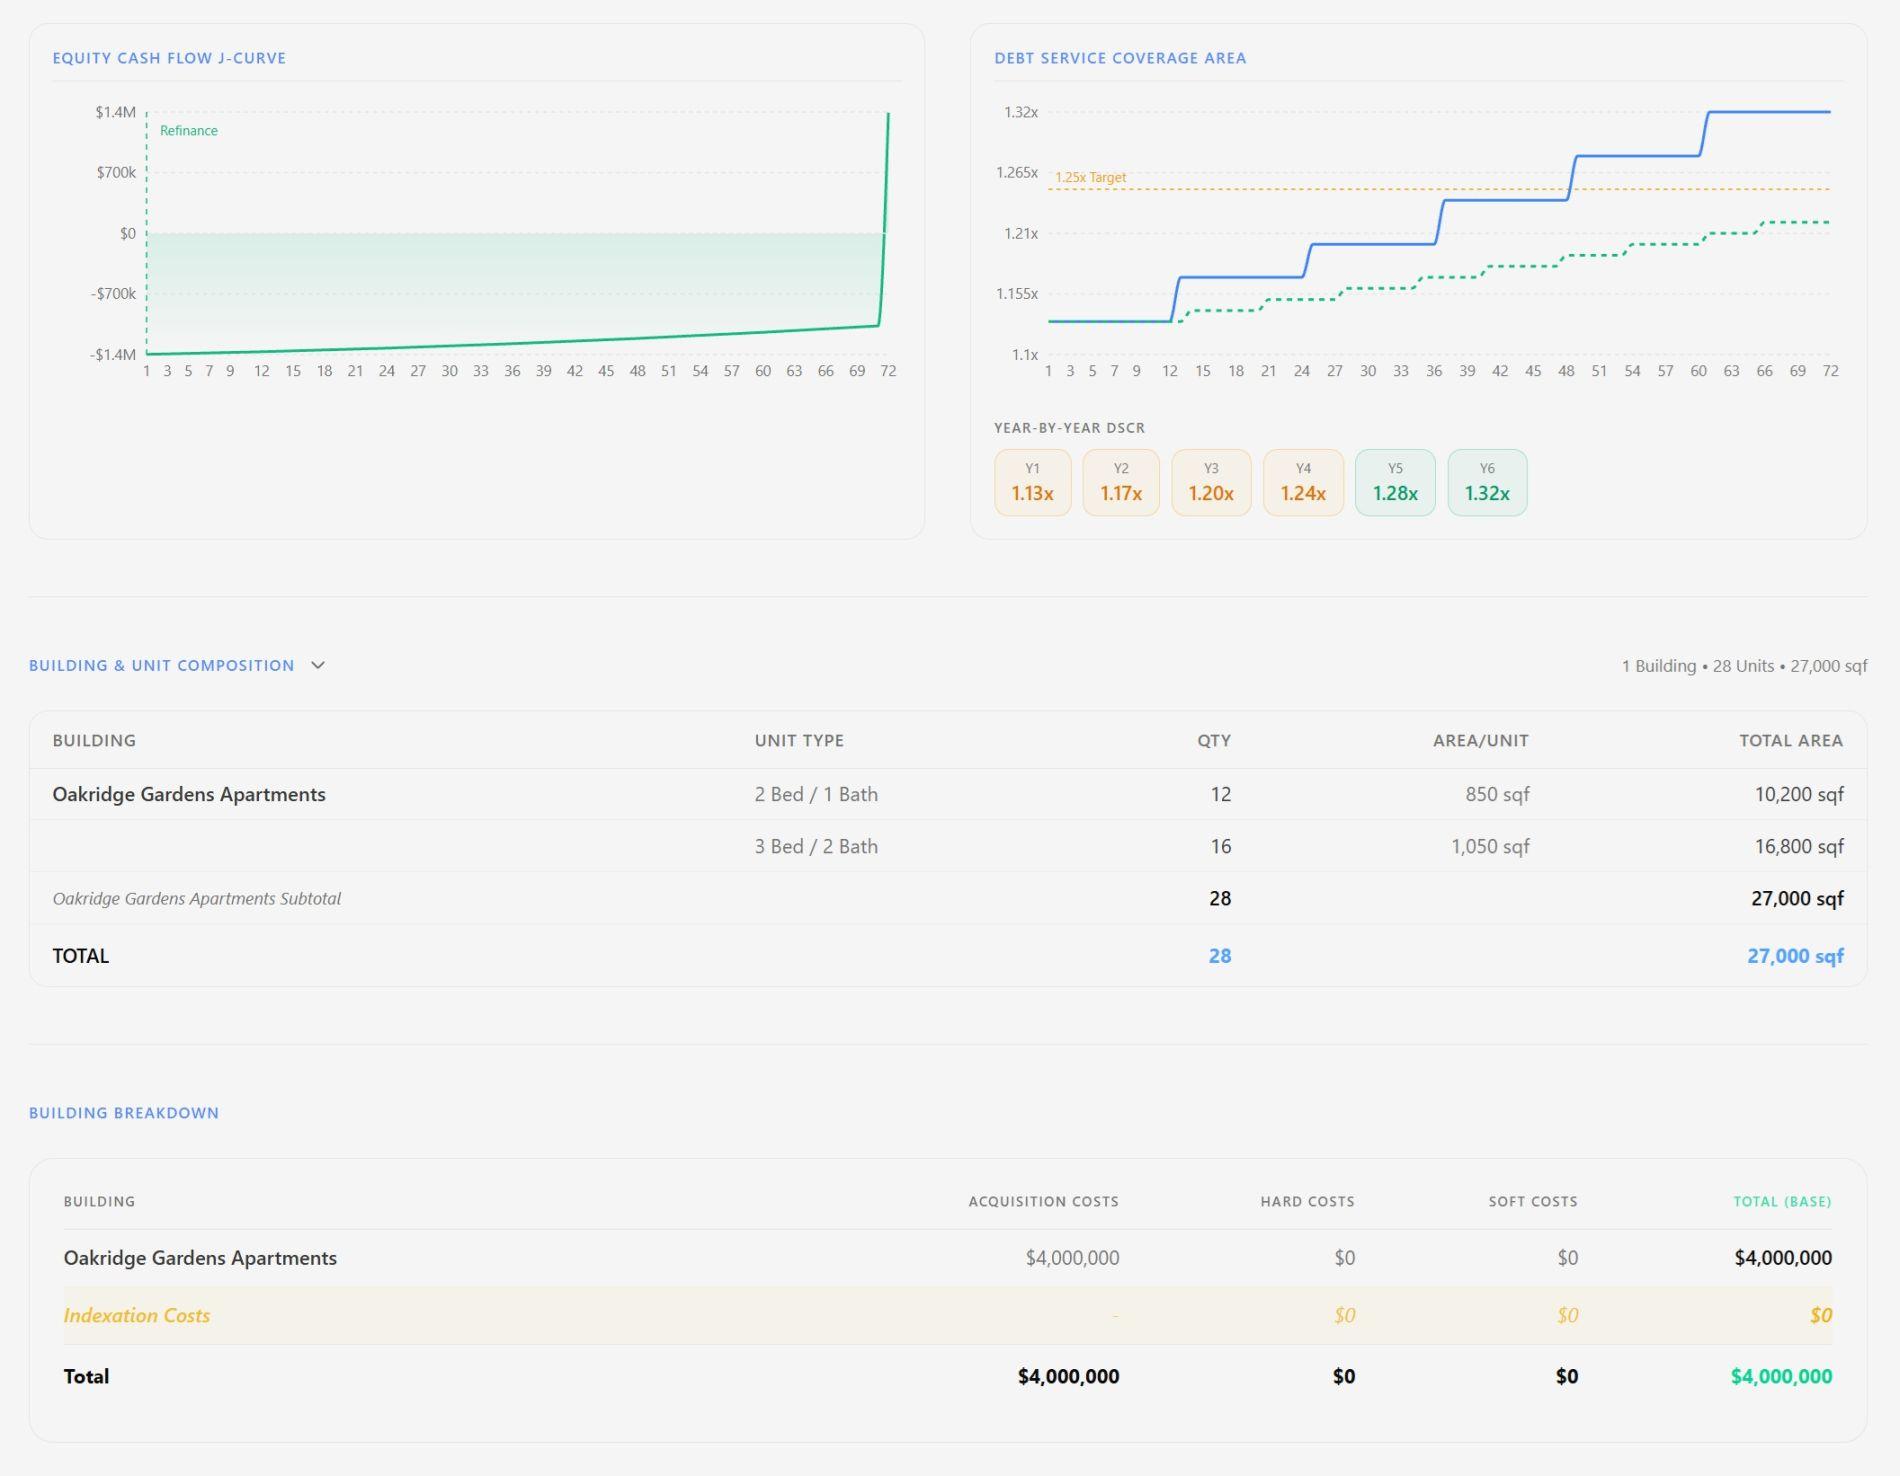Select the Y2 1.17x DSCR badge
The height and width of the screenshot is (1476, 1900).
click(1121, 483)
